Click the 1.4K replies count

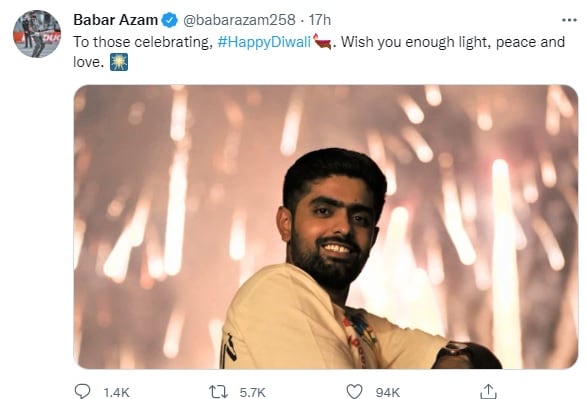click(116, 393)
